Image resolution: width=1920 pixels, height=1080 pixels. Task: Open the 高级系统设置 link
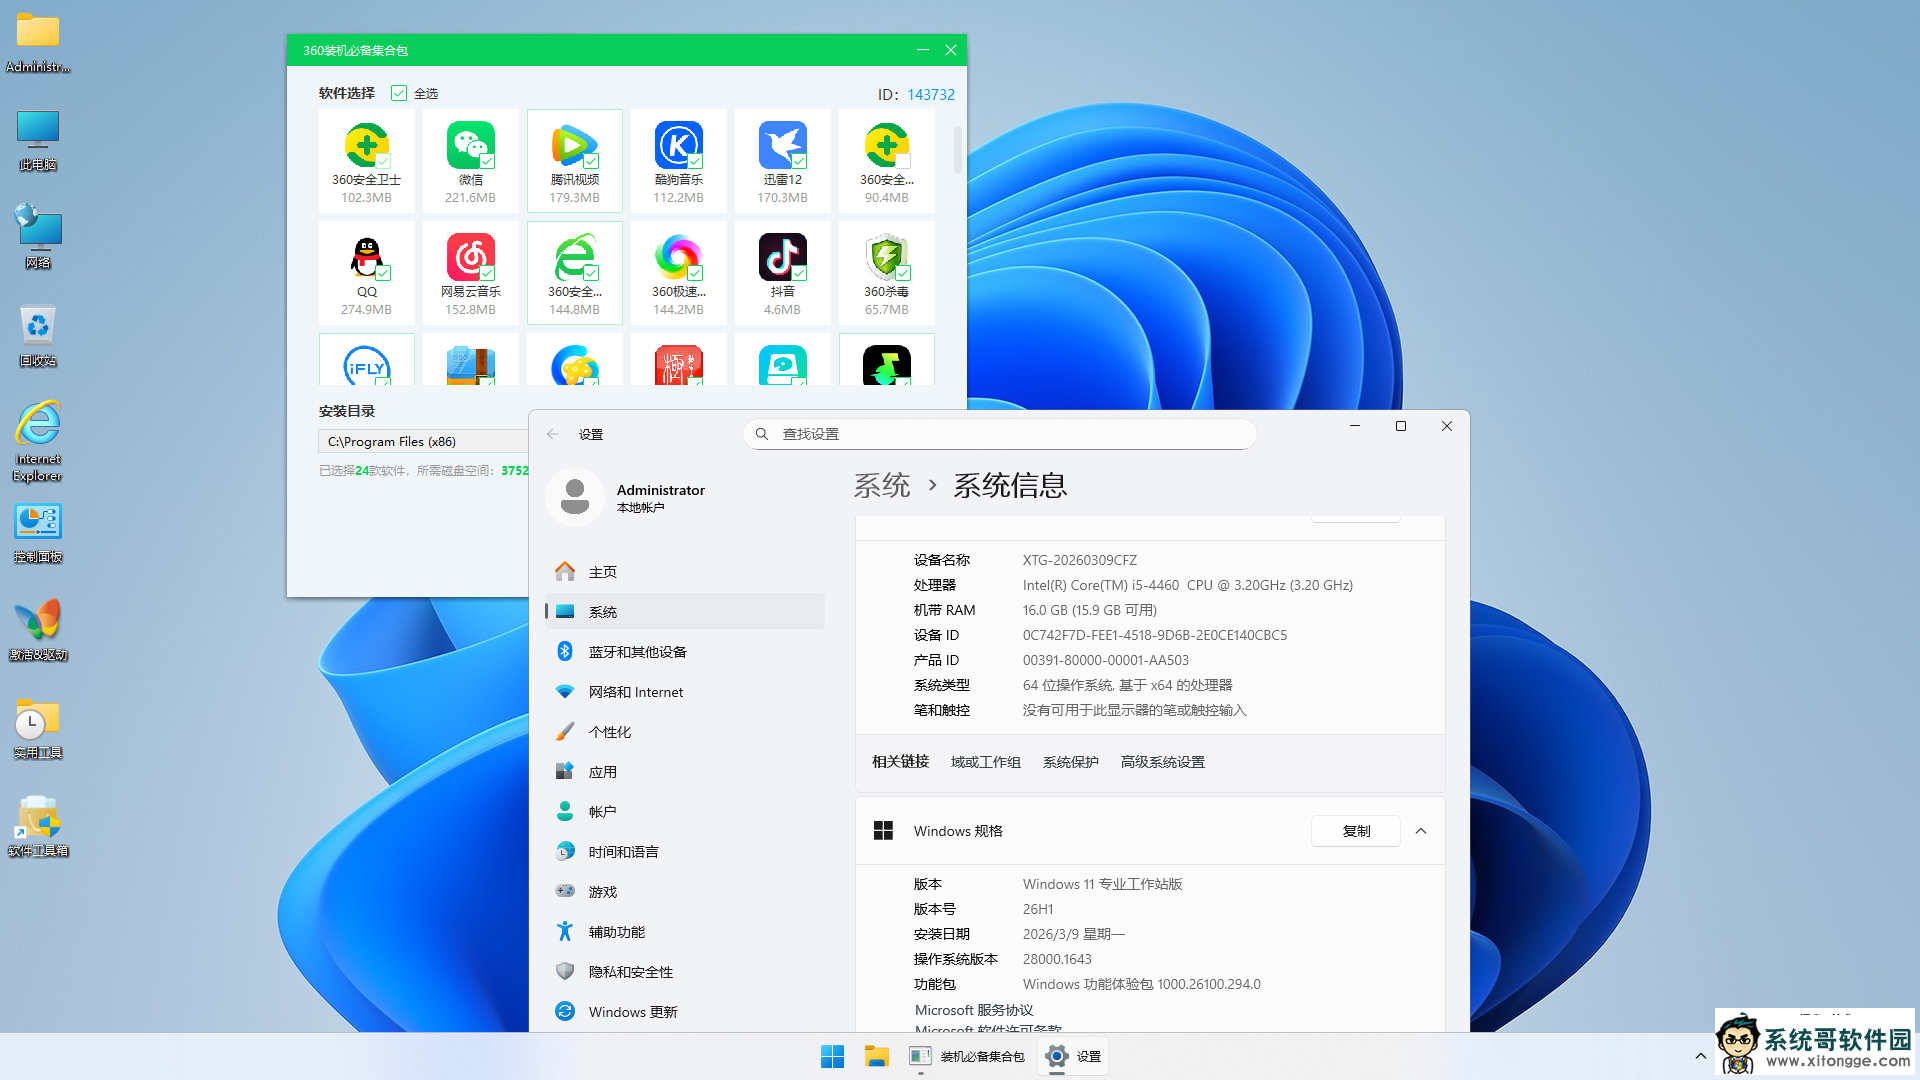1162,762
